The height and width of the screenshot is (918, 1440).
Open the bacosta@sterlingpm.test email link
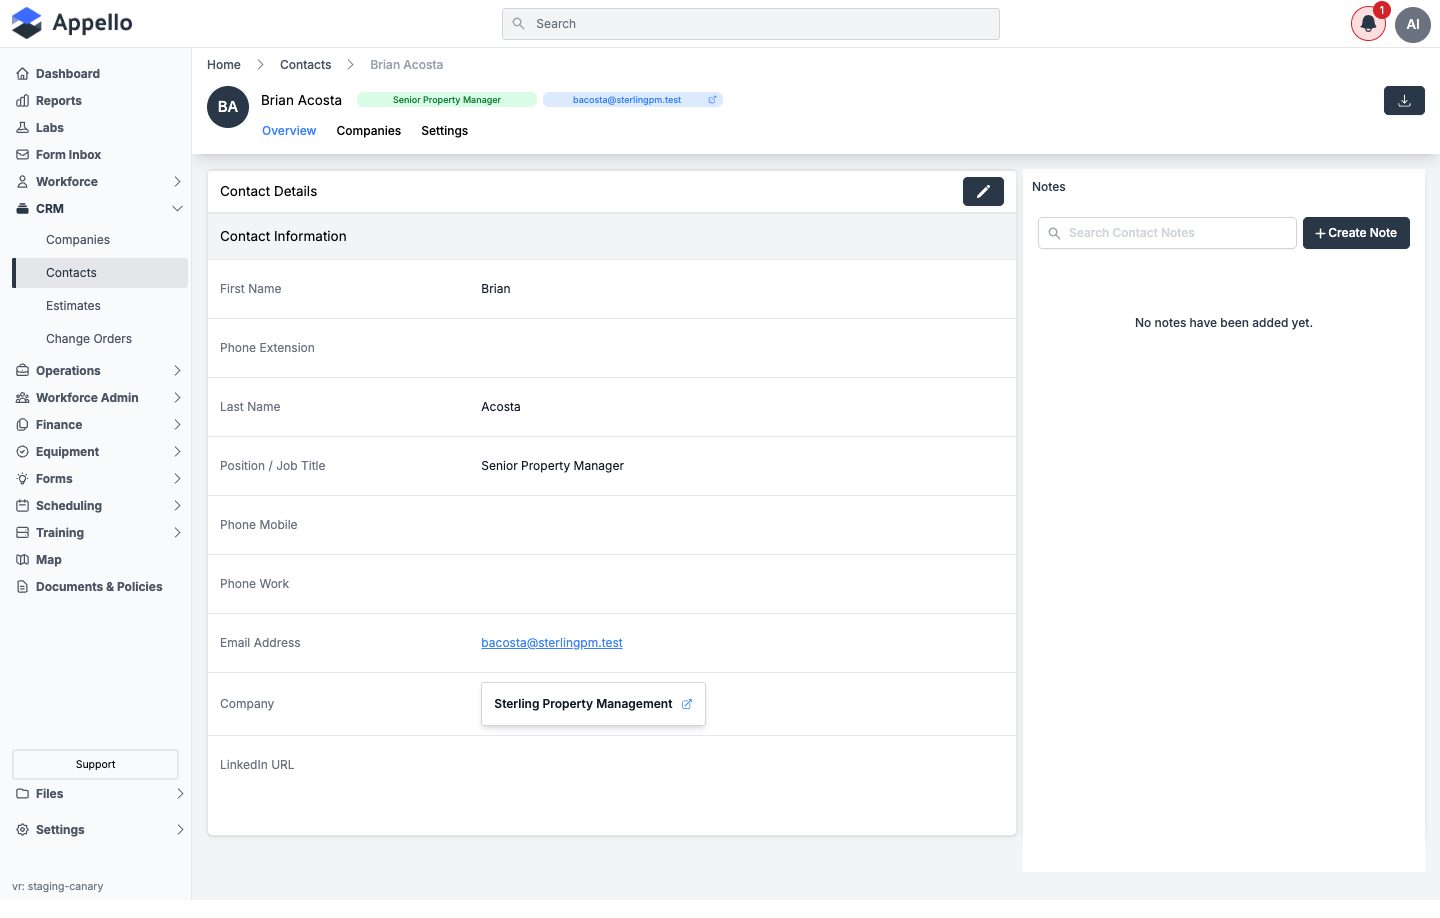click(x=552, y=643)
